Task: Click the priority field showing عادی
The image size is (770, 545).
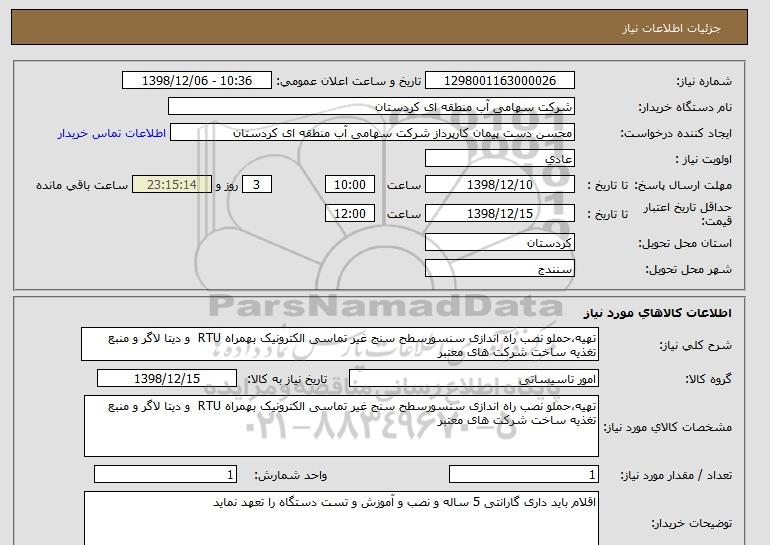Action: point(500,159)
